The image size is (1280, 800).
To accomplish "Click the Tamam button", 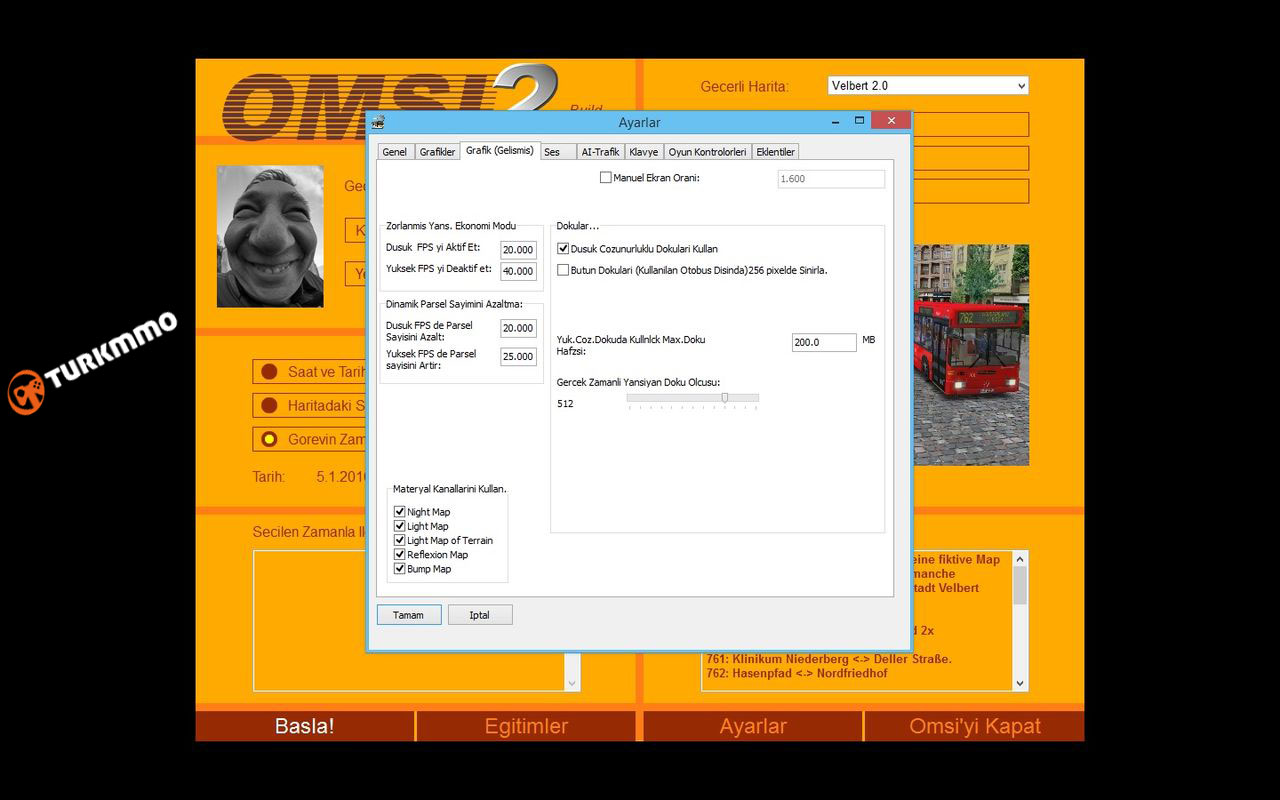I will (409, 615).
